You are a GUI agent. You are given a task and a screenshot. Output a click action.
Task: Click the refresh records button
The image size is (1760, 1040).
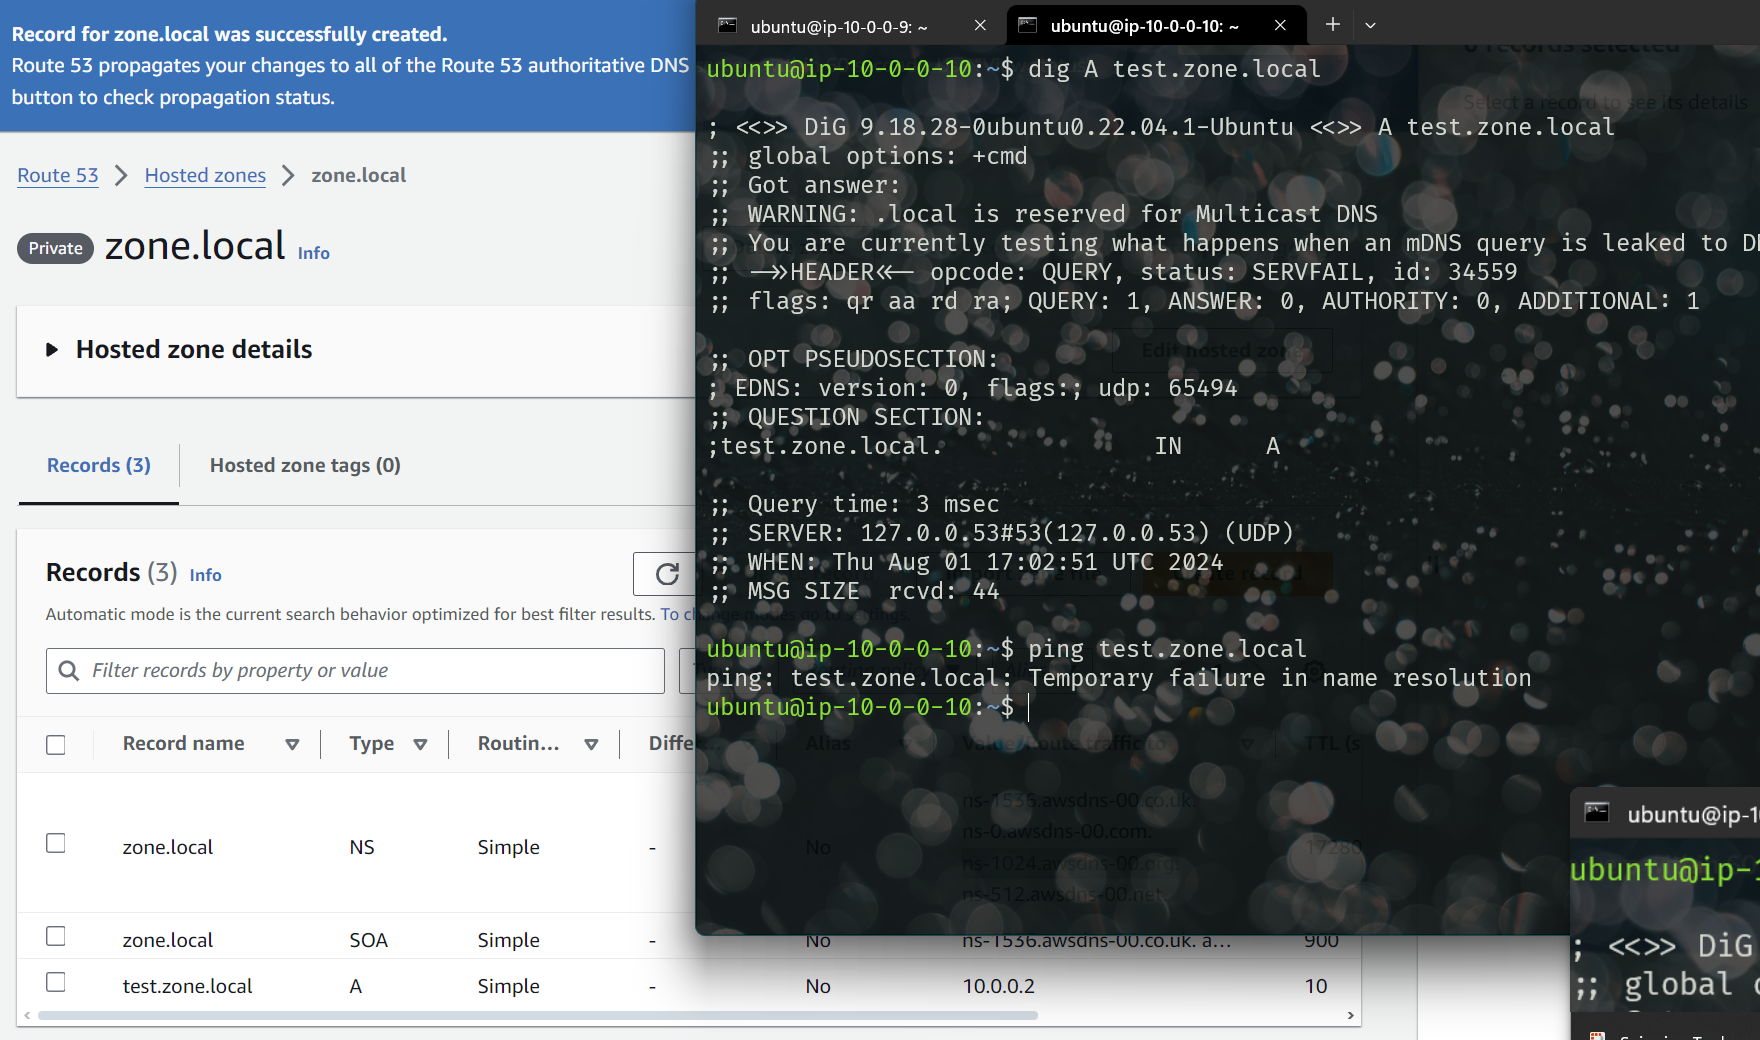(x=666, y=574)
